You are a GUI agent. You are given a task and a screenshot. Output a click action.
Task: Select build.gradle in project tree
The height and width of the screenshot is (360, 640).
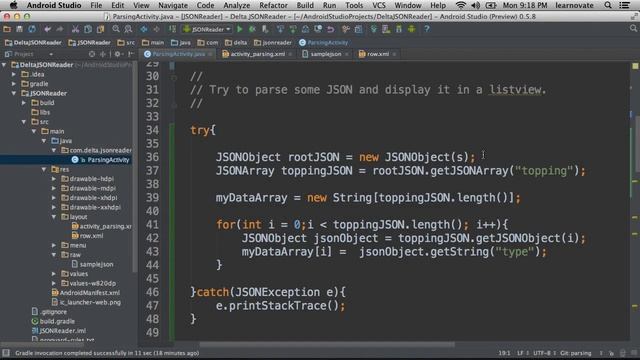click(53, 321)
